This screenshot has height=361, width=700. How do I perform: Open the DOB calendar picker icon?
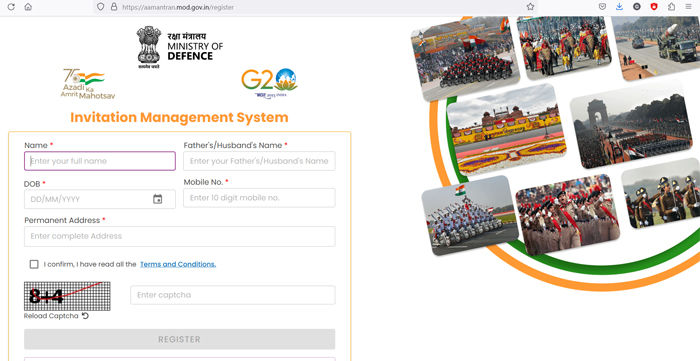tap(158, 199)
